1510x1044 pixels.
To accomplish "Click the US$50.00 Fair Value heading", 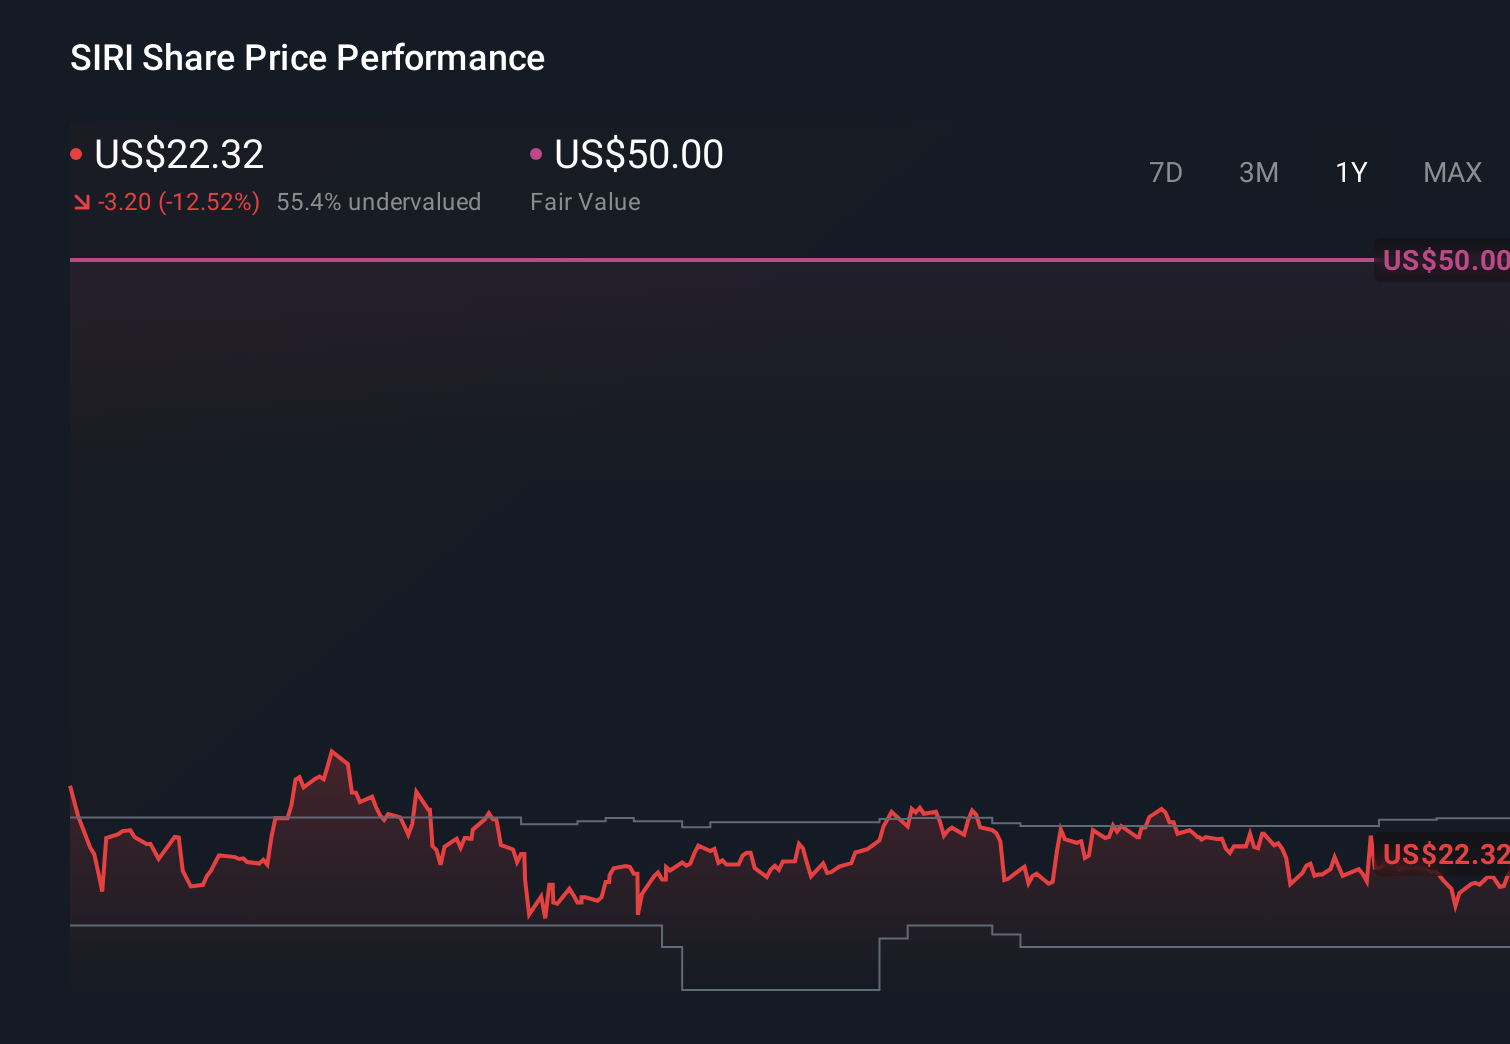I will [638, 154].
